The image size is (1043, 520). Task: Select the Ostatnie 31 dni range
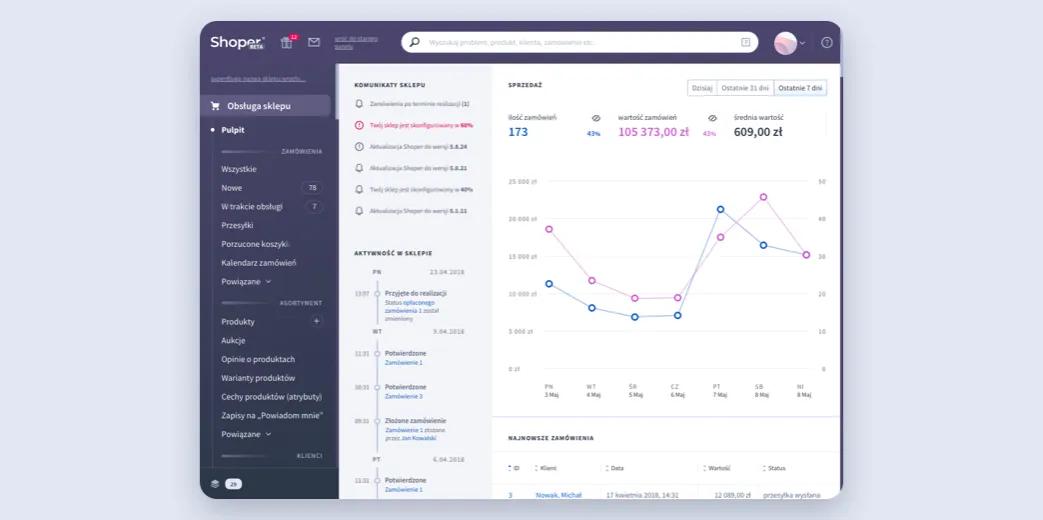[745, 88]
